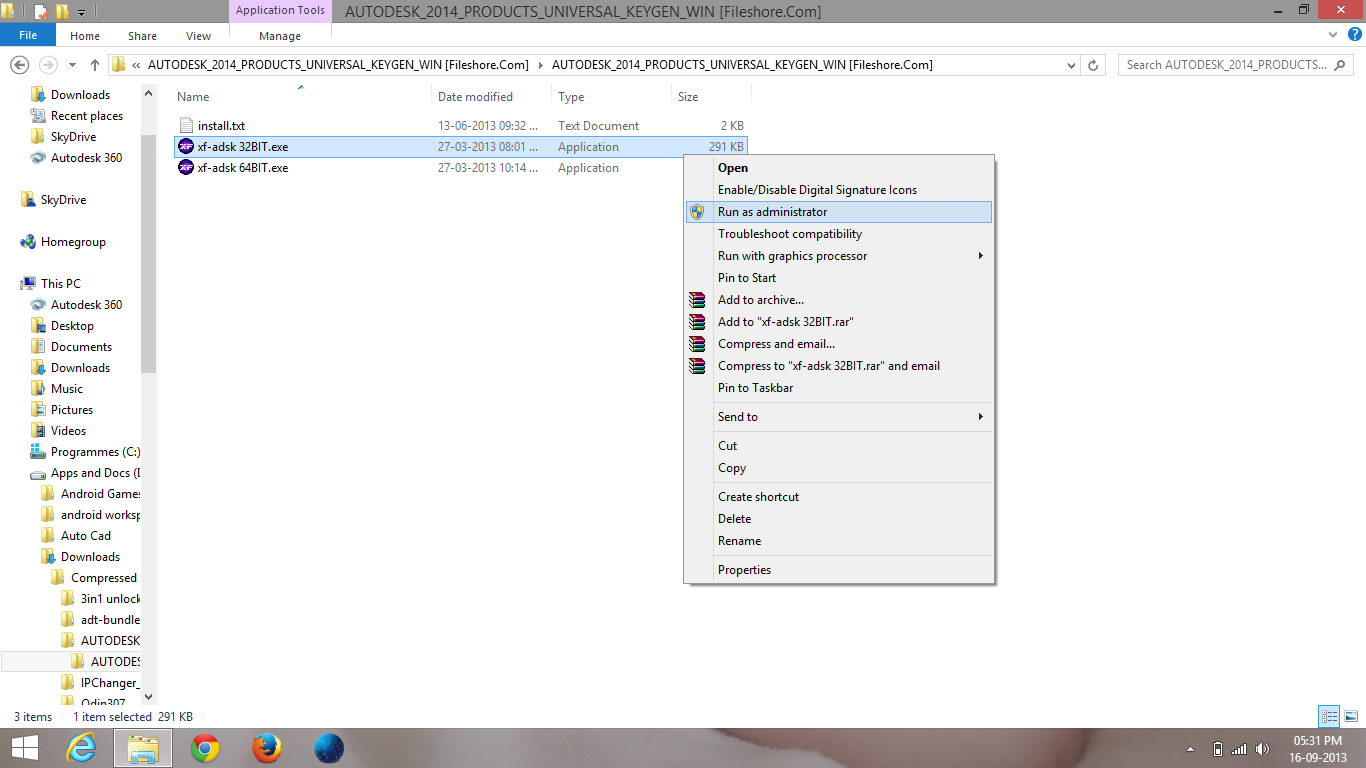Click the New folder icon in the quick access toolbar
Viewport: 1366px width, 768px height.
pos(62,12)
